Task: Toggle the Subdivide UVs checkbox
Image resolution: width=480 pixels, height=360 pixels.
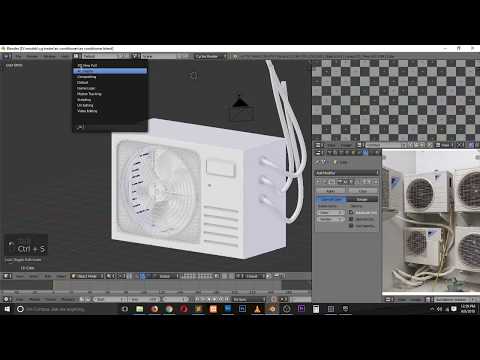Action: [x=351, y=212]
